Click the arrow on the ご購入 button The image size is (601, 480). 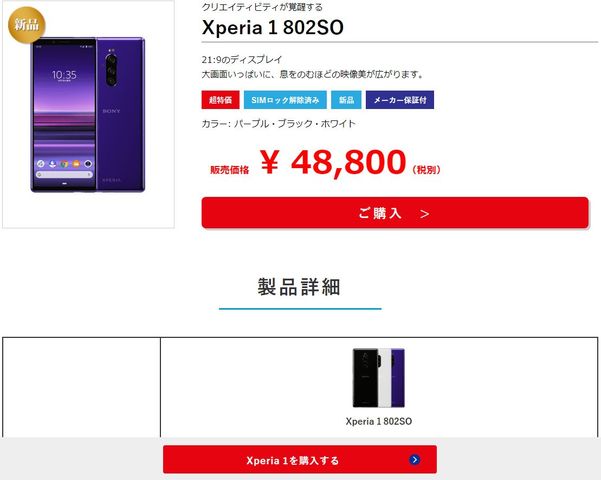click(424, 214)
